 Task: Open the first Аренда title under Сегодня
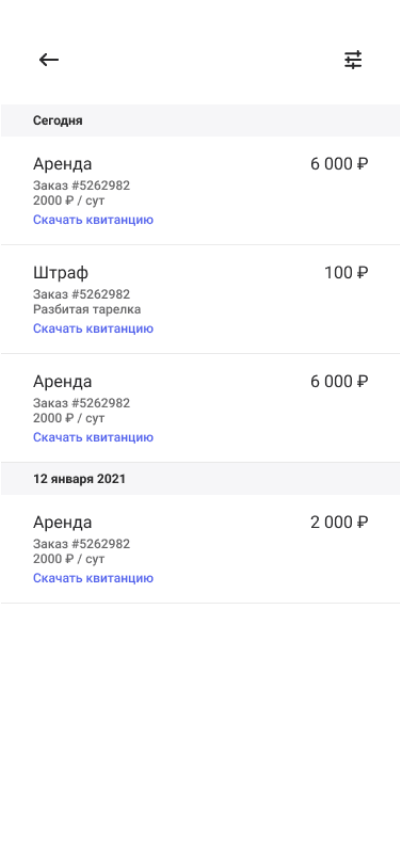click(x=62, y=164)
